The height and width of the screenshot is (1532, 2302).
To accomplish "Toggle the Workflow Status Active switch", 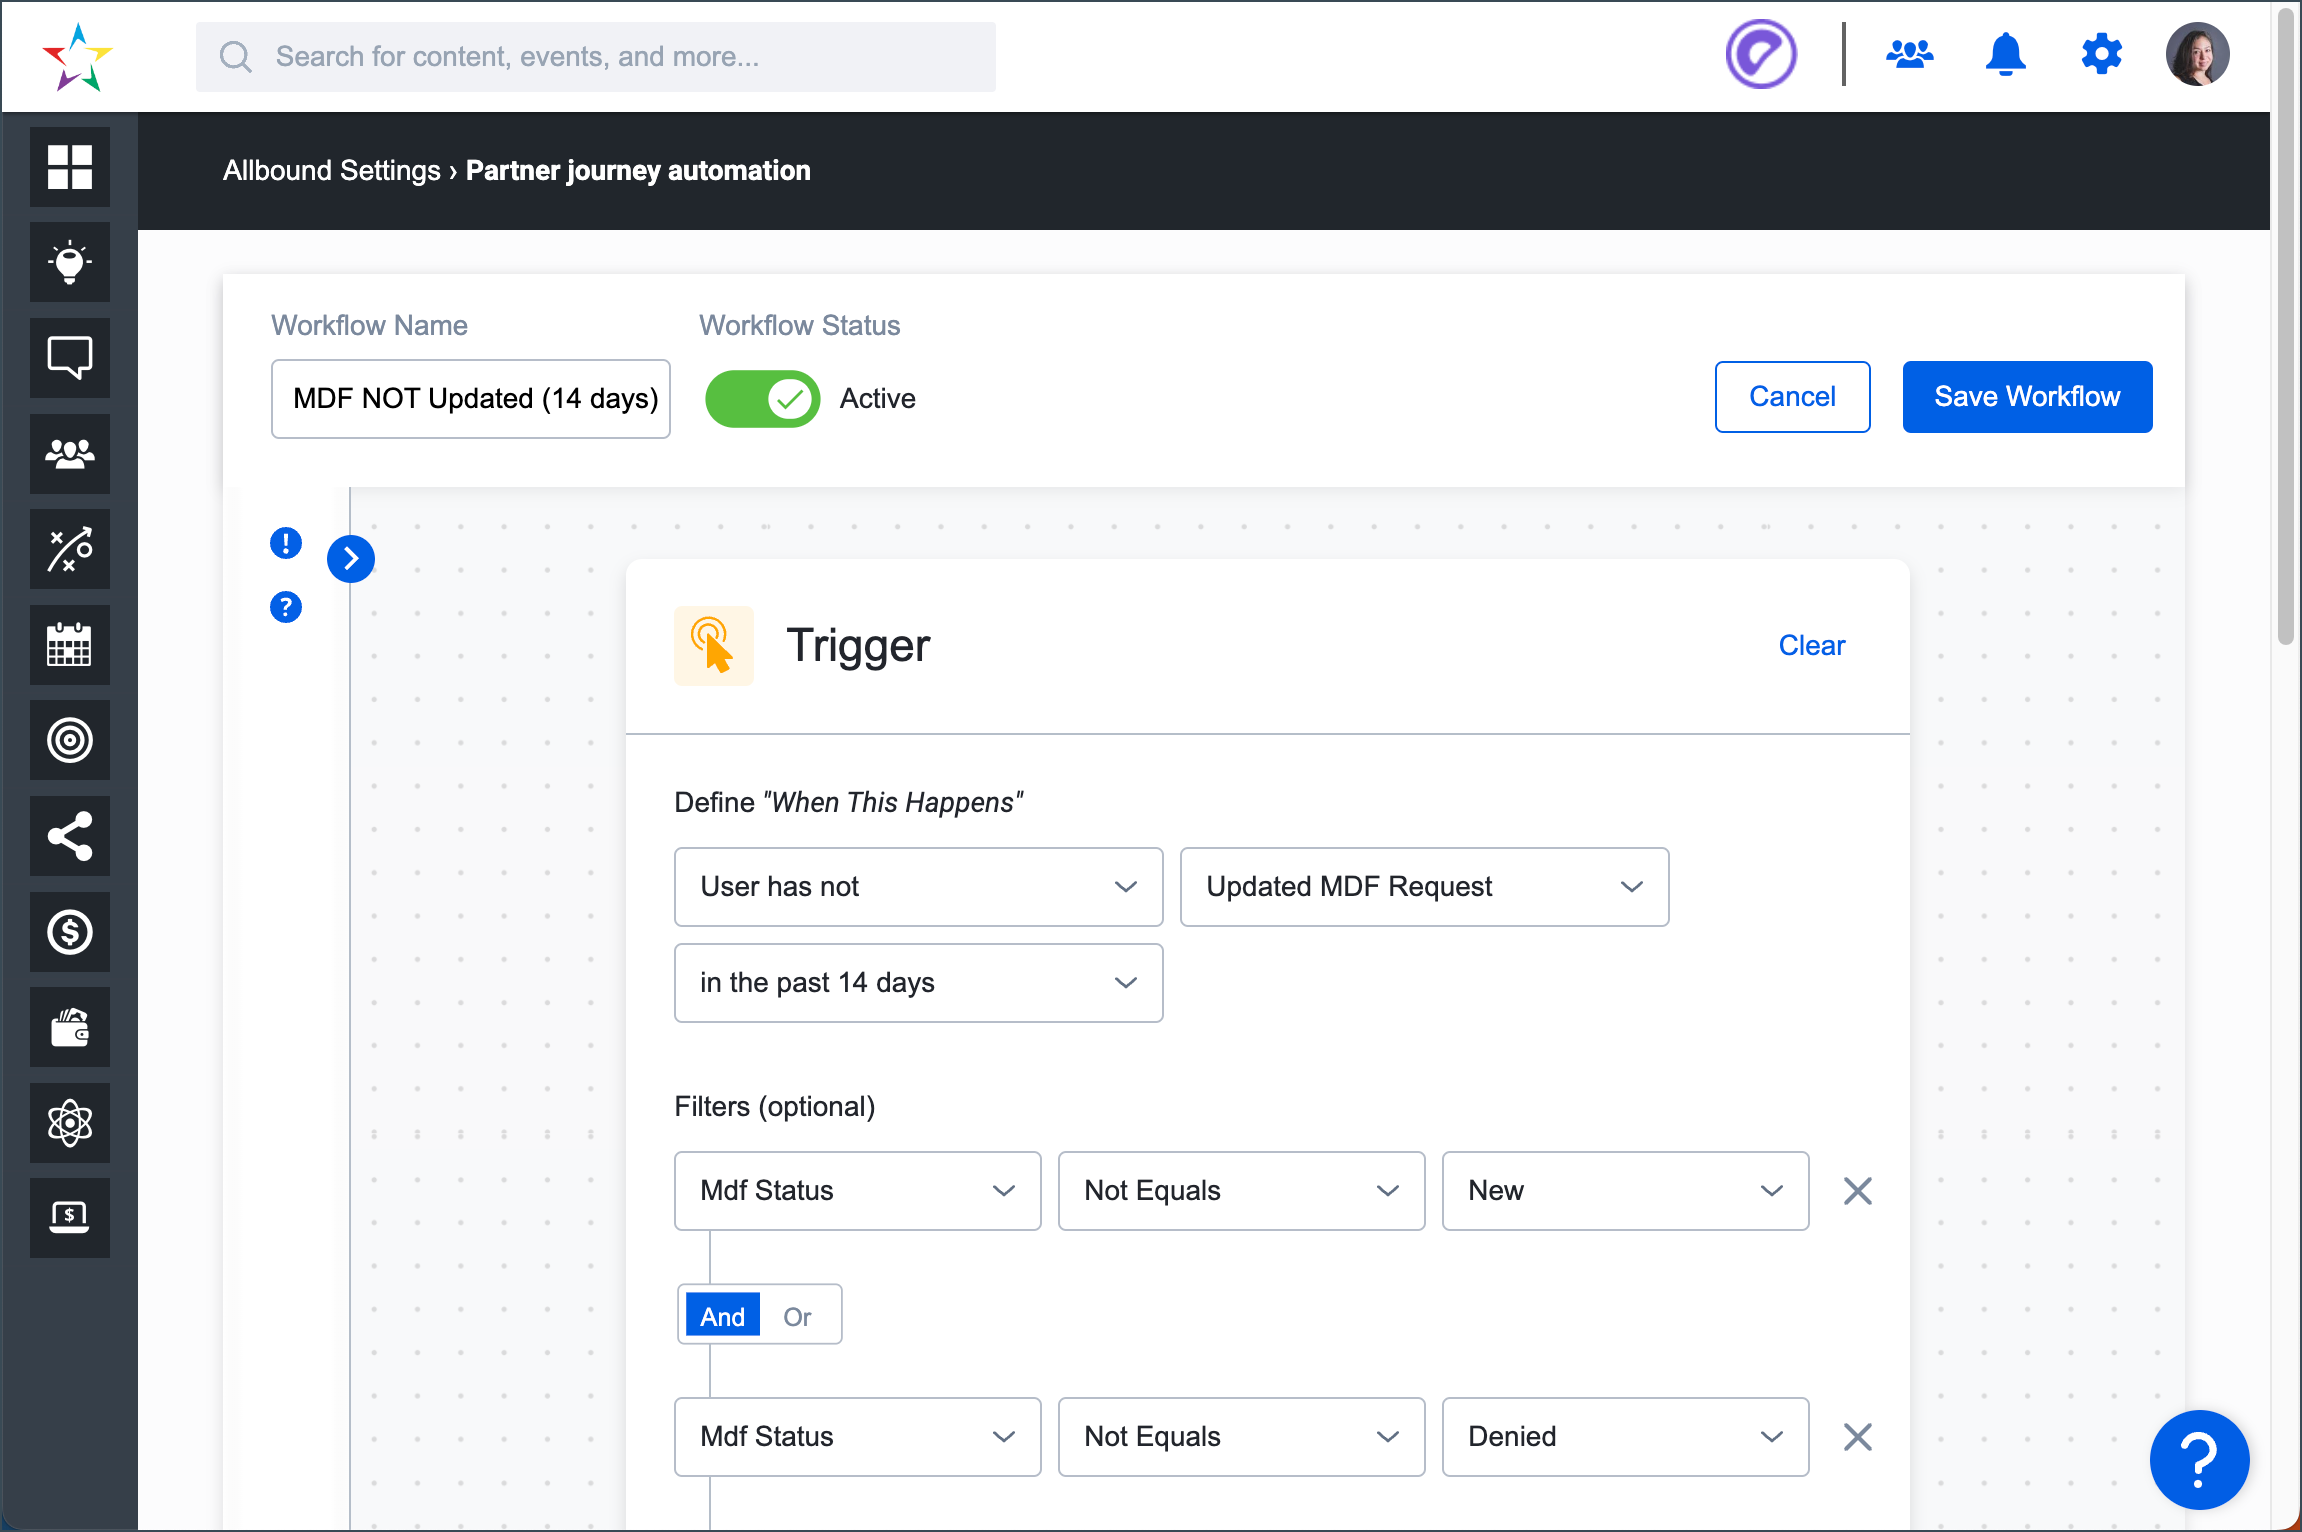I will [763, 399].
